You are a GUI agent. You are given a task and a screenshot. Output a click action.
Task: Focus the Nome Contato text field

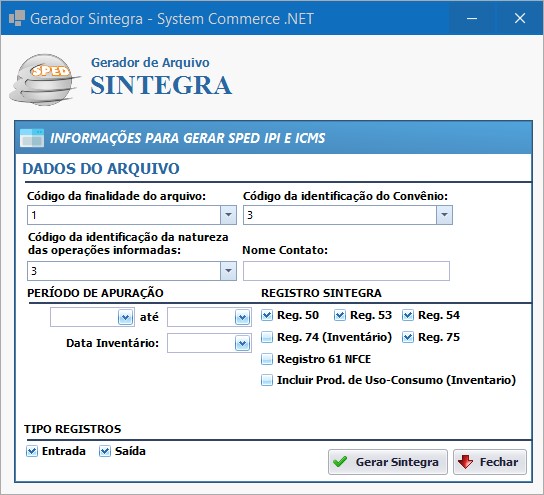click(346, 271)
